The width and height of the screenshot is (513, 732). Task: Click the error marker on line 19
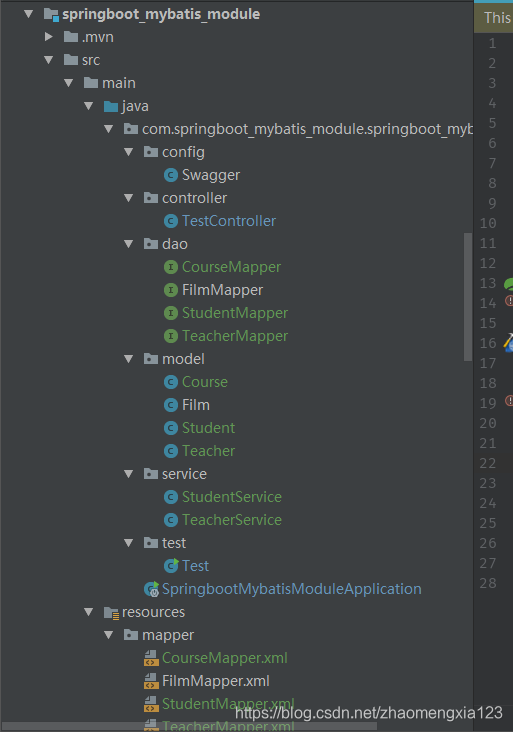(509, 401)
